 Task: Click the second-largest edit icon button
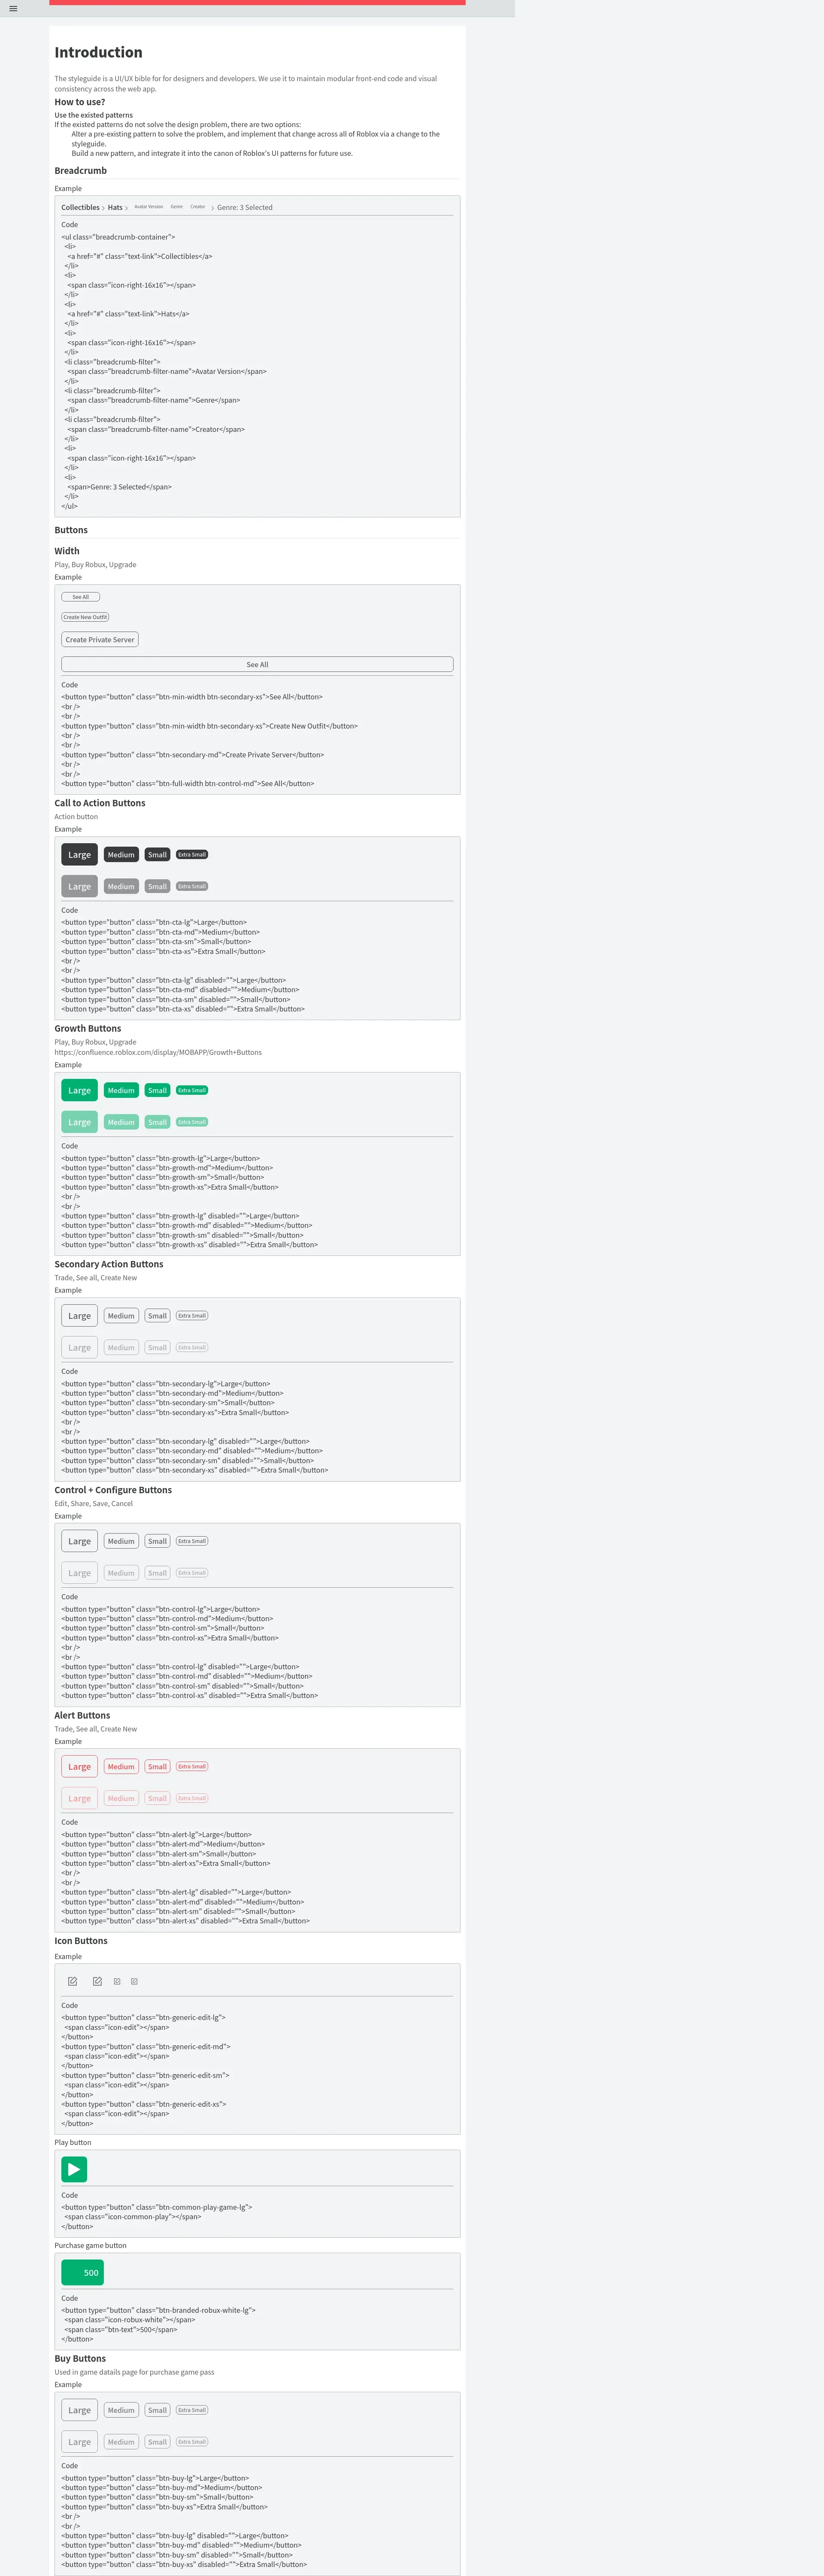pos(97,1981)
